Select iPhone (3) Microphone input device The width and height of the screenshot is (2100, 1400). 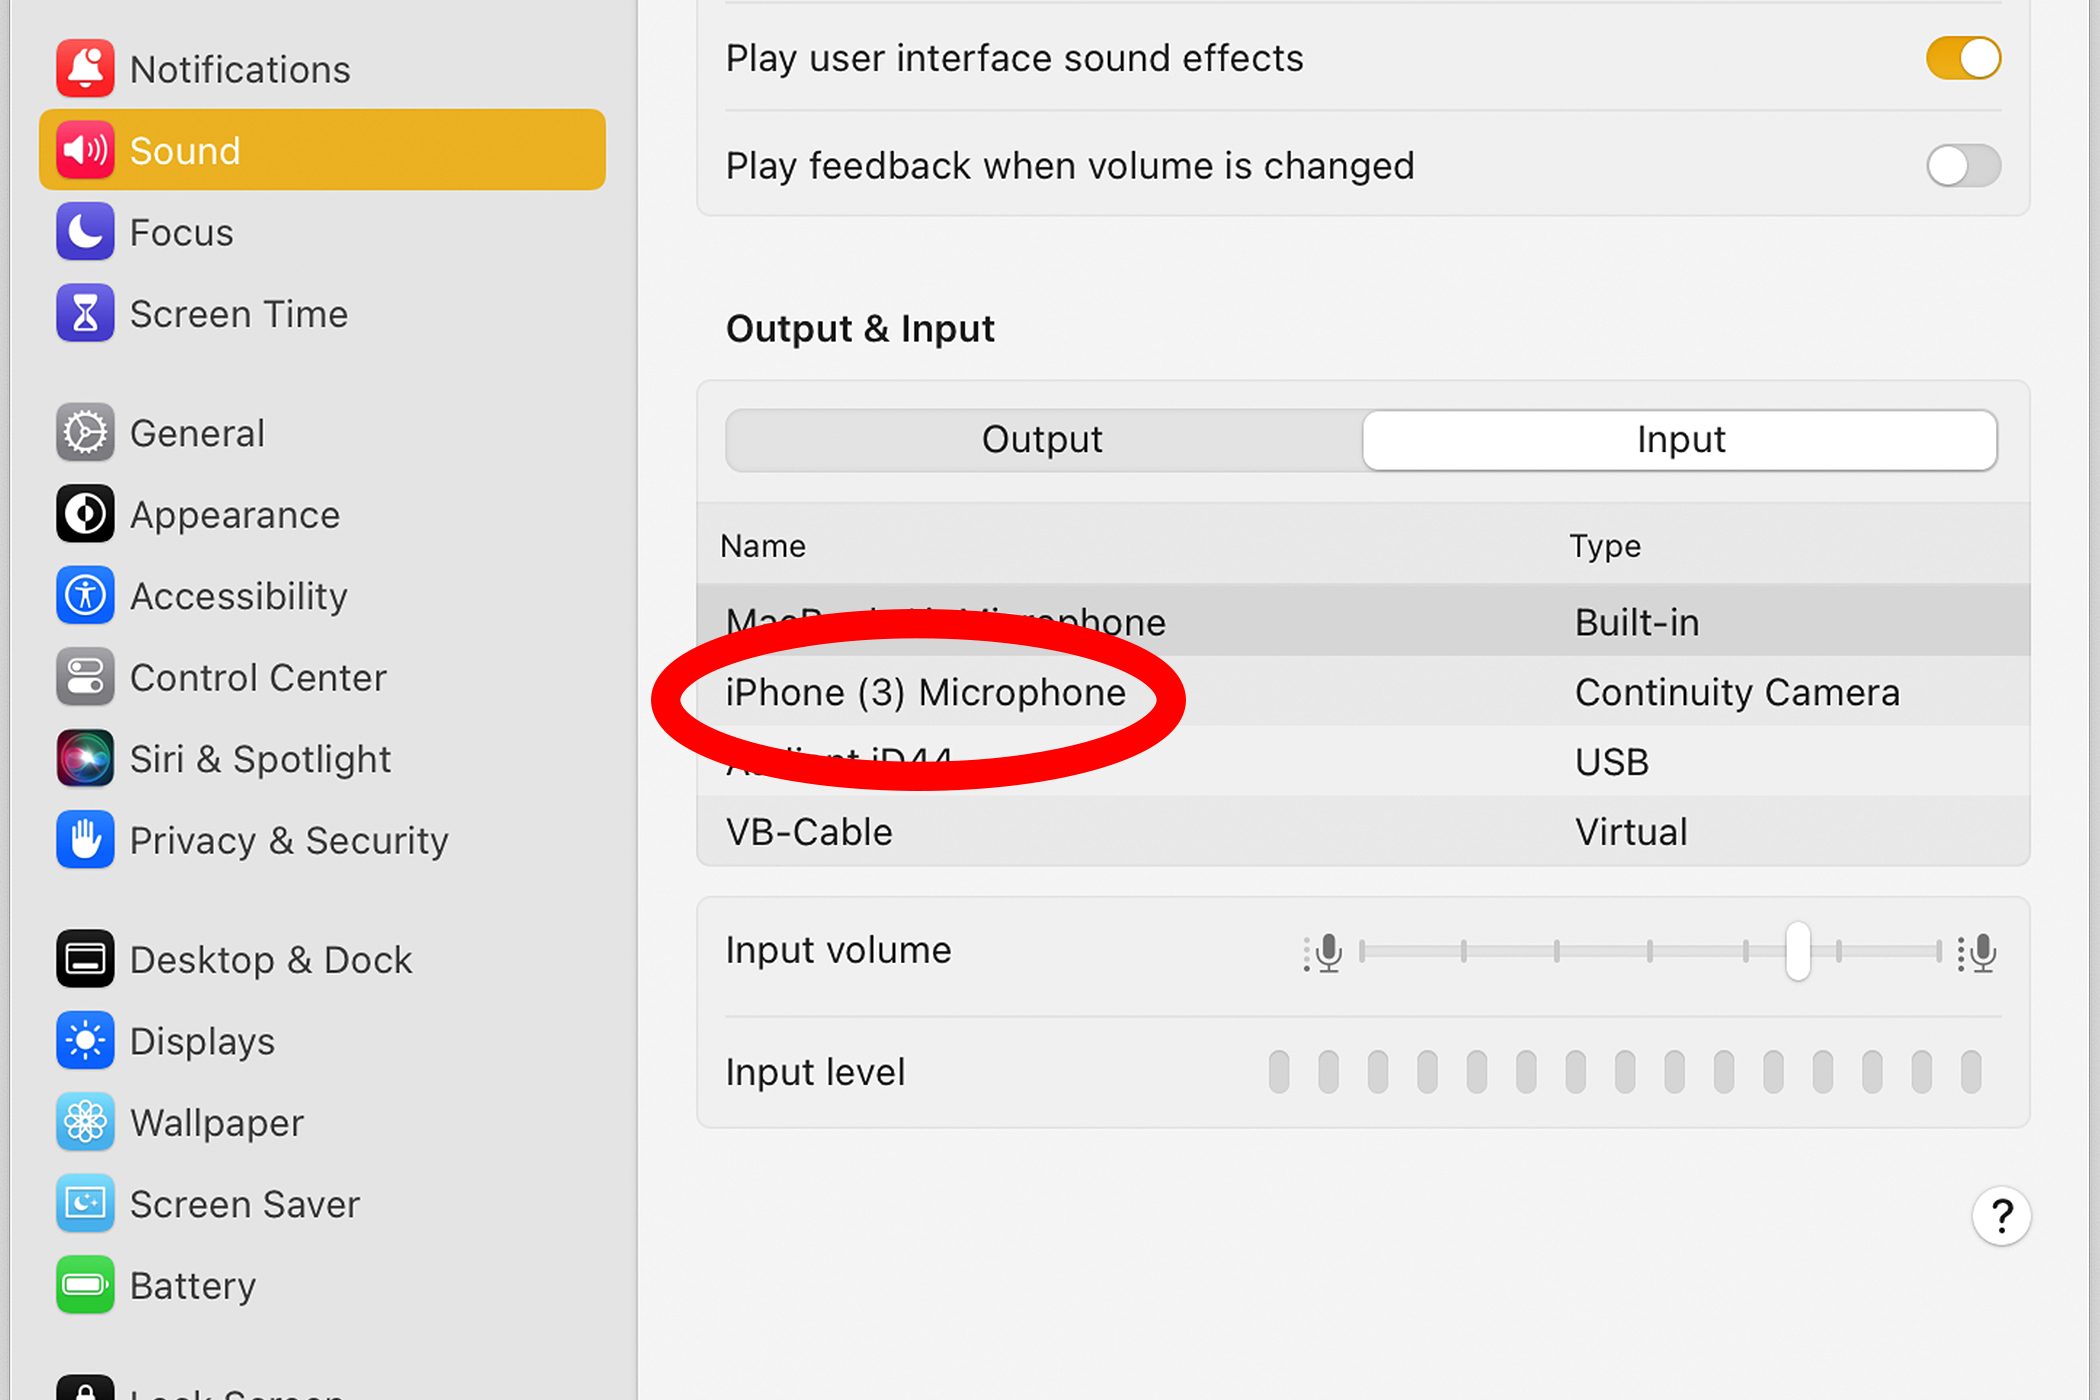[x=925, y=692]
